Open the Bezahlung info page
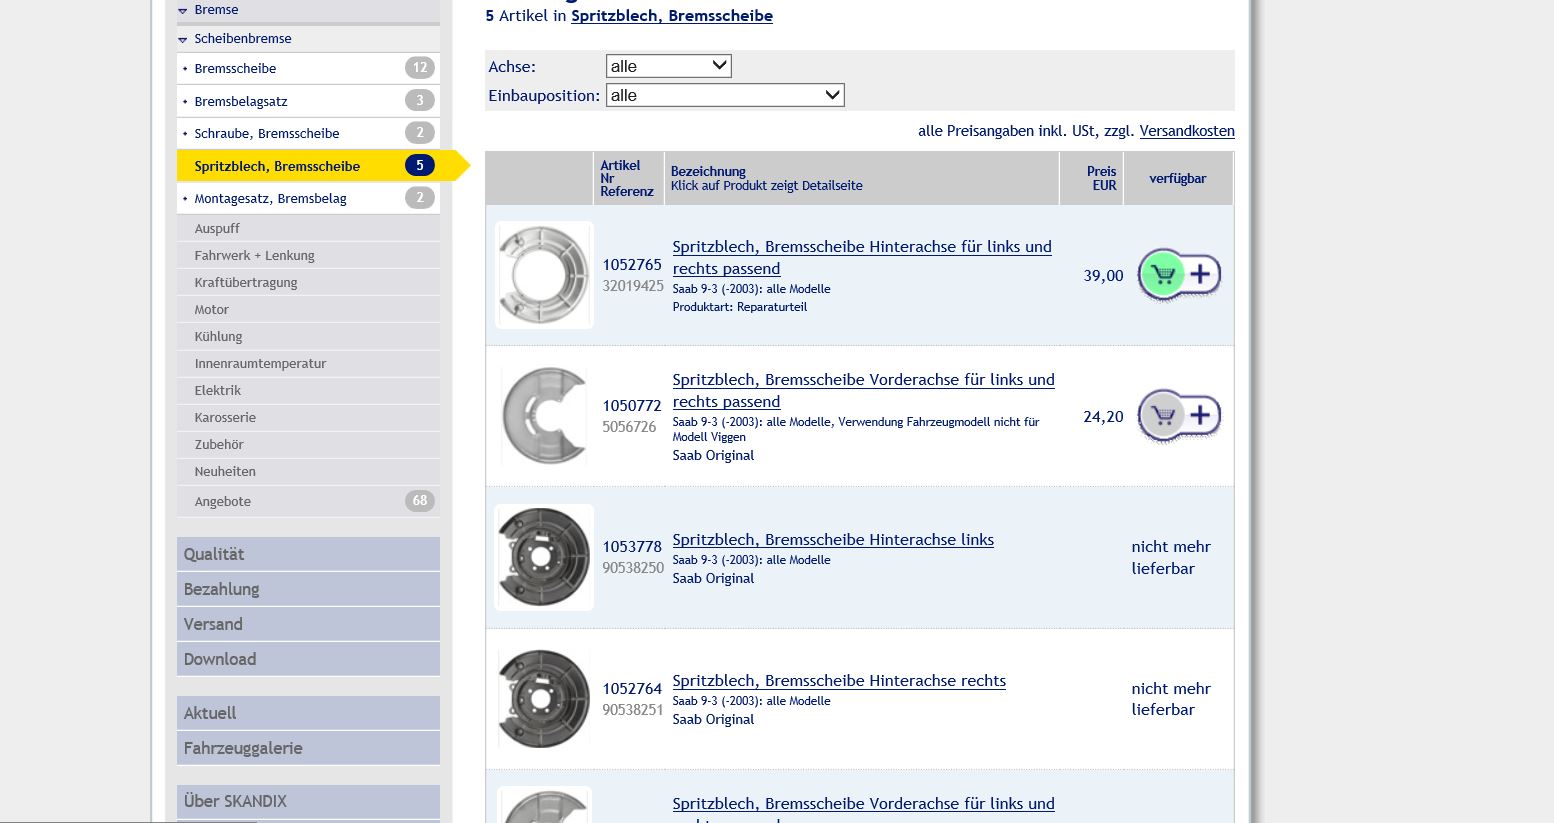Image resolution: width=1554 pixels, height=823 pixels. tap(308, 589)
